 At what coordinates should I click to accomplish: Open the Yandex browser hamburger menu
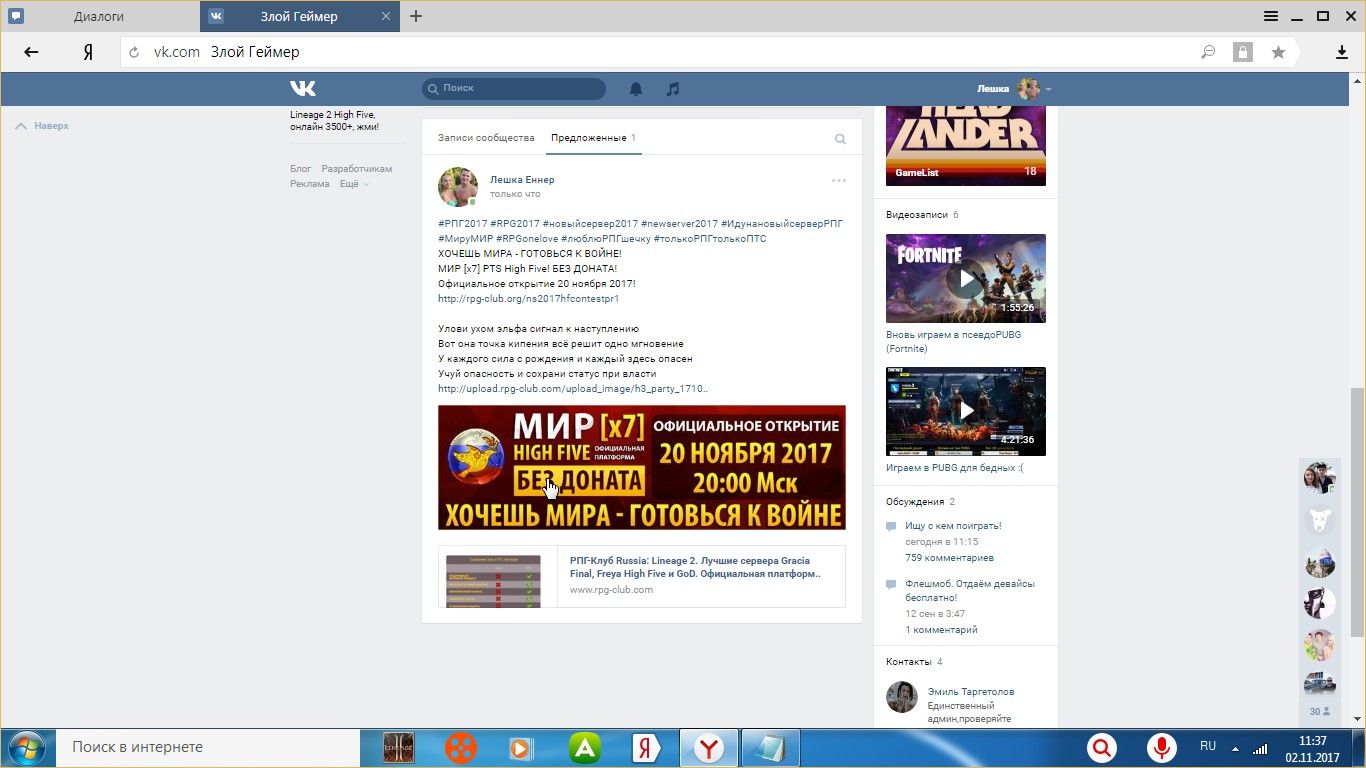(x=1271, y=16)
